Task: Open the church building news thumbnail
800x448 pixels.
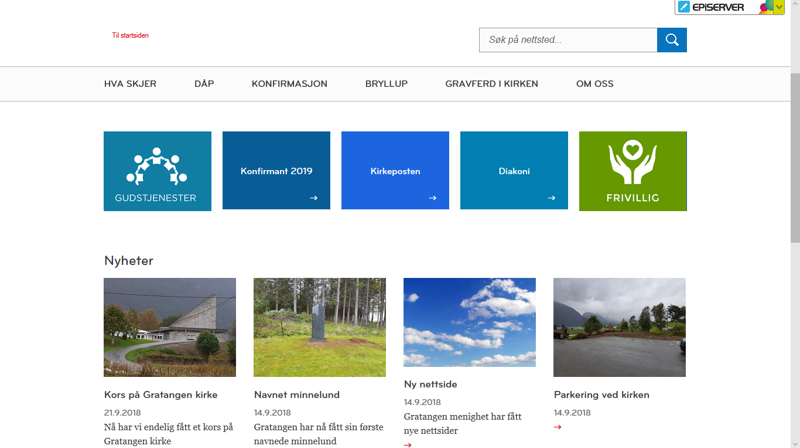Action: 170,327
